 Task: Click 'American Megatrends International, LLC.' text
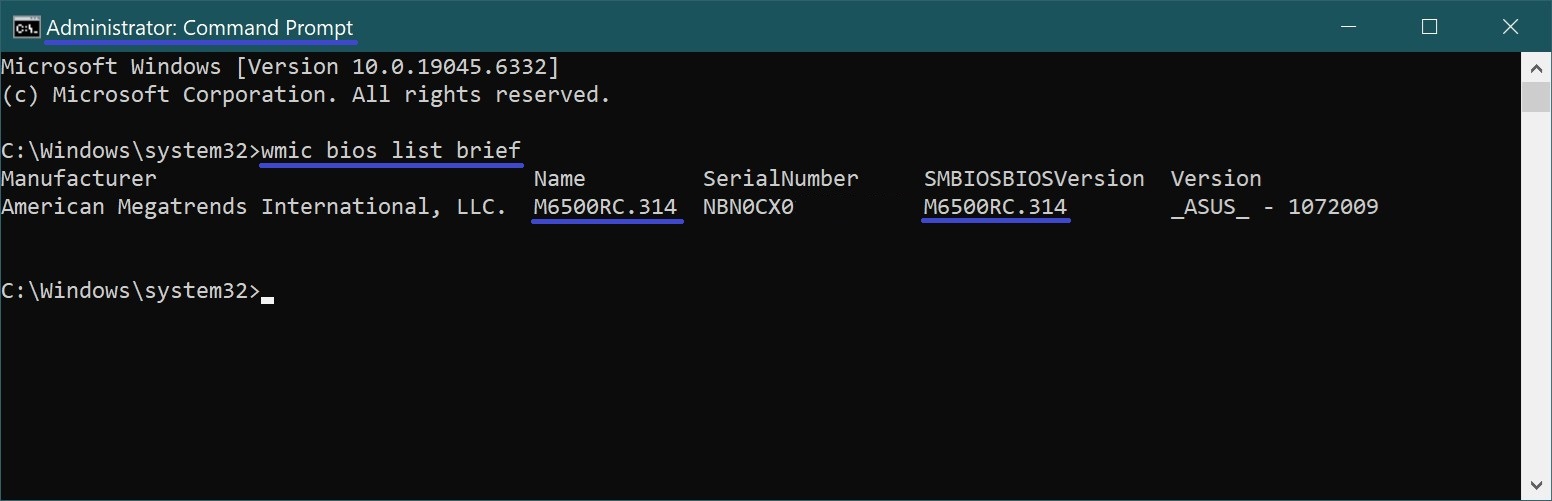[254, 207]
